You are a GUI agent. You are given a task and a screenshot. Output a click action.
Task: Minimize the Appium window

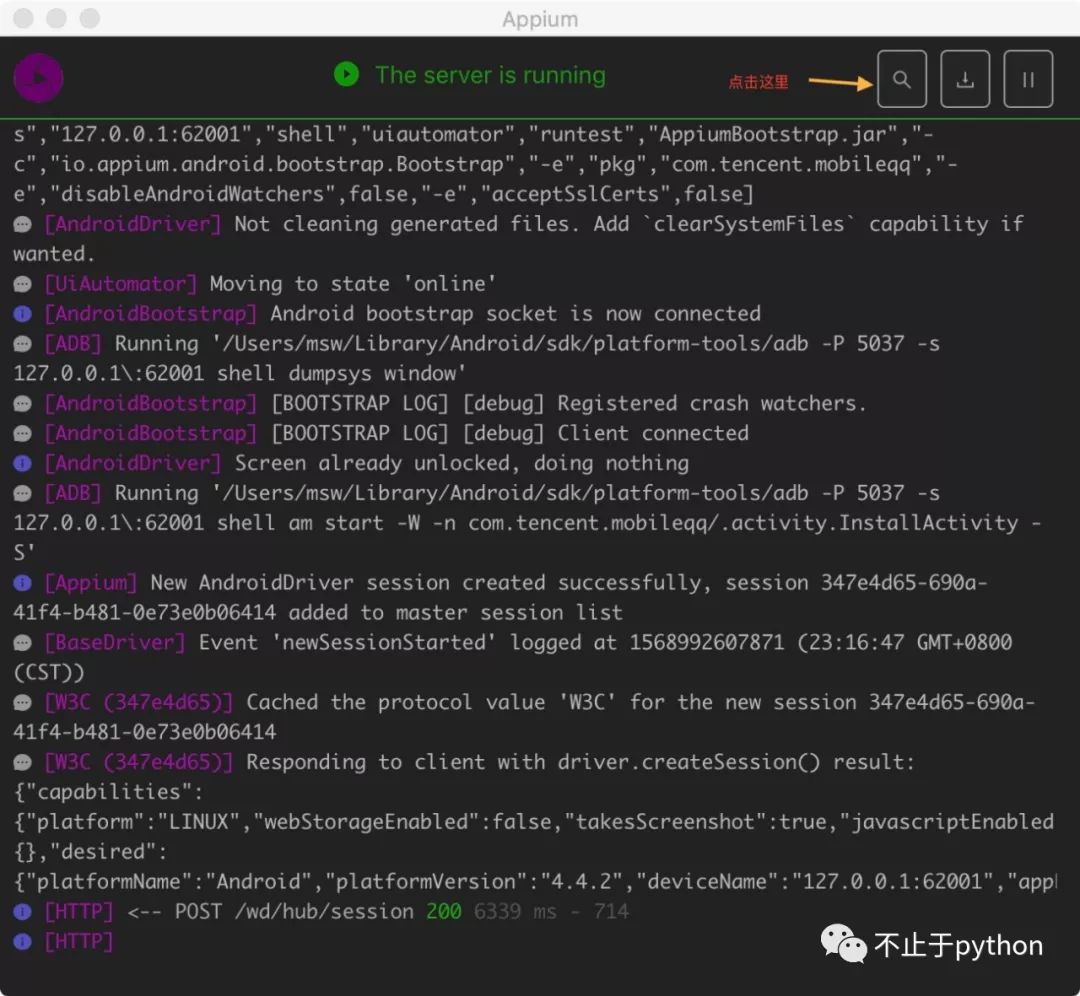coord(57,19)
